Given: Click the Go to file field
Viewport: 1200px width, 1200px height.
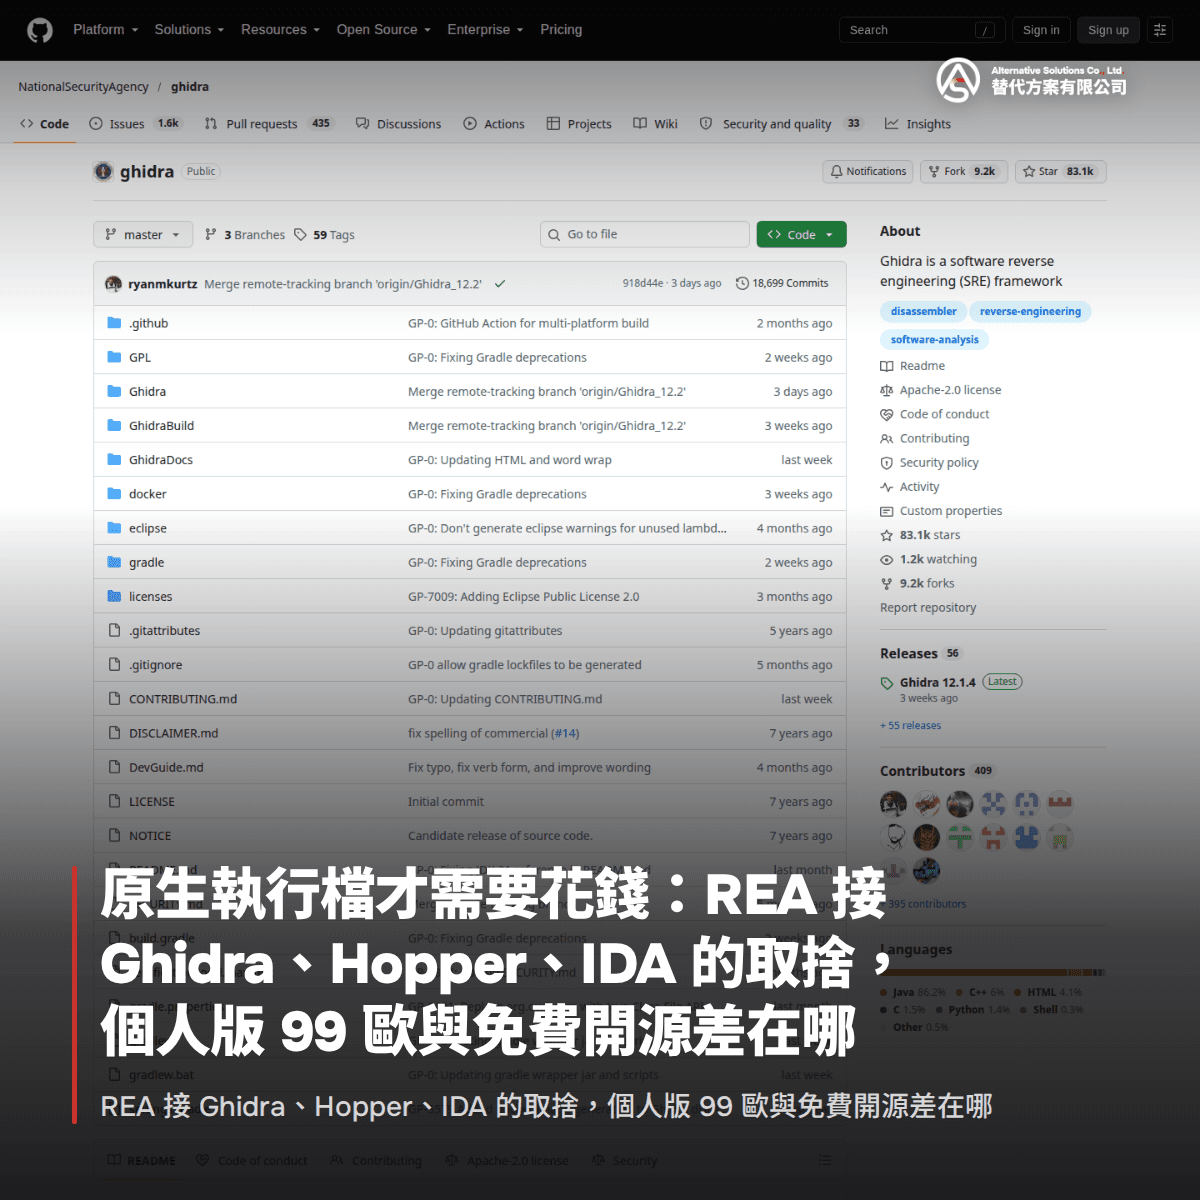Looking at the screenshot, I should (x=645, y=234).
